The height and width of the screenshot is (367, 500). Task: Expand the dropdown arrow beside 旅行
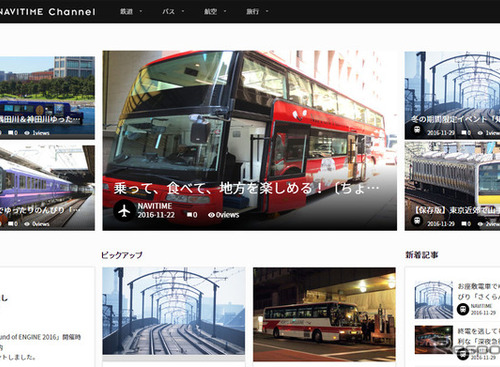tap(267, 11)
